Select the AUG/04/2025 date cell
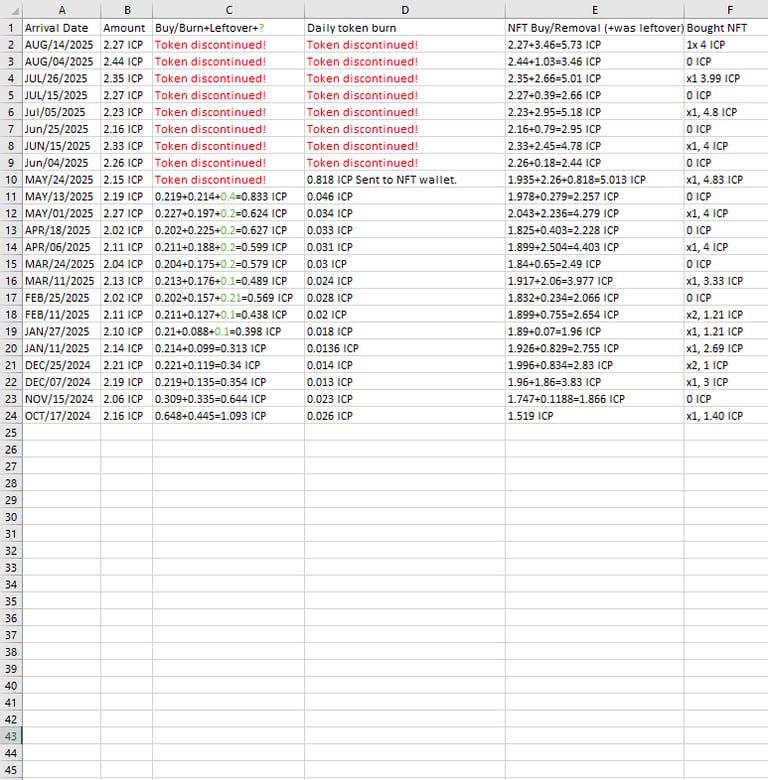Screen dimensions: 768x780 (x=62, y=62)
